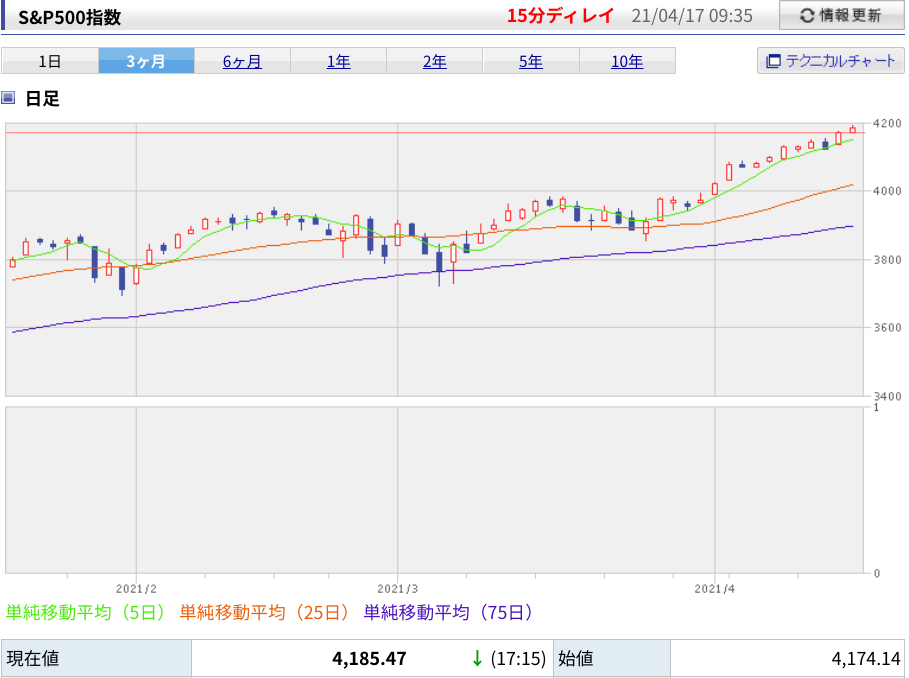Open the テクニカルチャート technical chart
Viewport: 909px width, 678px height.
pos(830,61)
